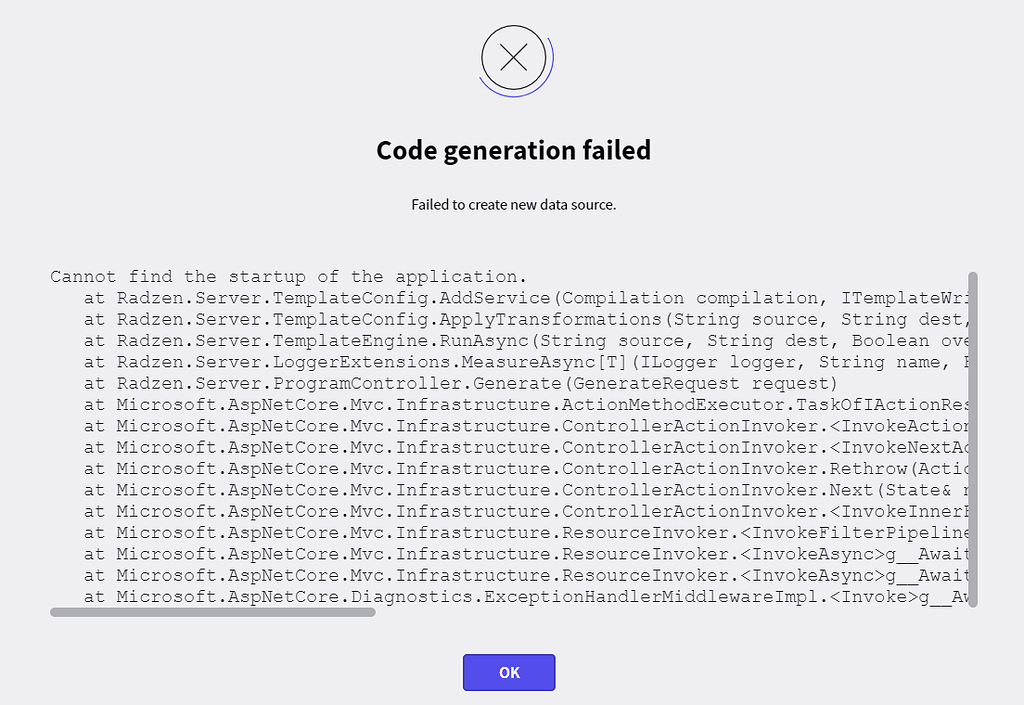Select the ControllerActionInvoker InvokeAction line
The width and height of the screenshot is (1024, 705).
tap(526, 426)
